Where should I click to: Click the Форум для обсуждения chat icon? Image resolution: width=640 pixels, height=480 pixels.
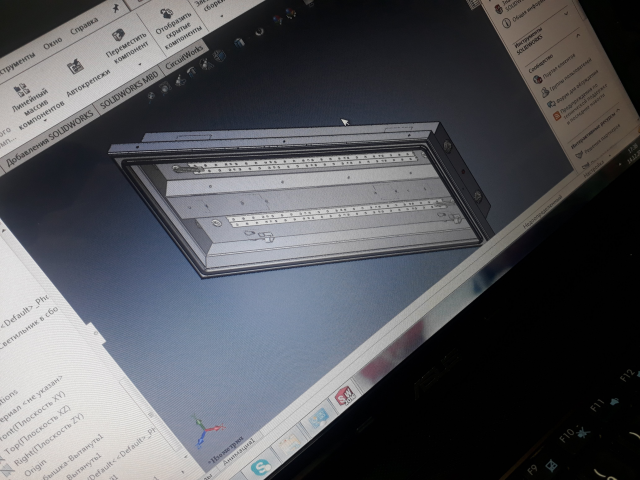point(551,104)
